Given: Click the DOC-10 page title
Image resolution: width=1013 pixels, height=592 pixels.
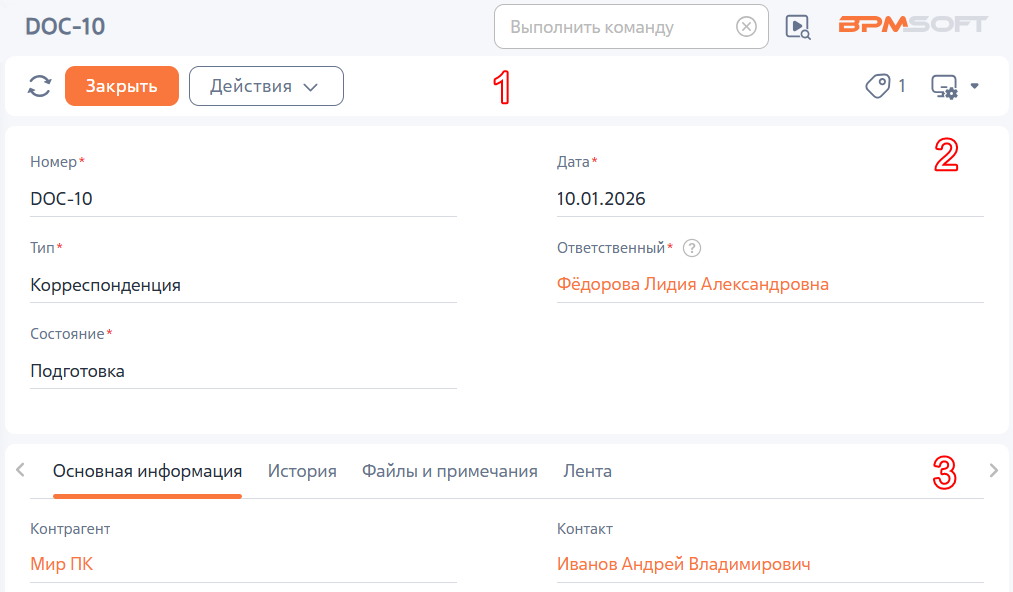Looking at the screenshot, I should tap(65, 26).
